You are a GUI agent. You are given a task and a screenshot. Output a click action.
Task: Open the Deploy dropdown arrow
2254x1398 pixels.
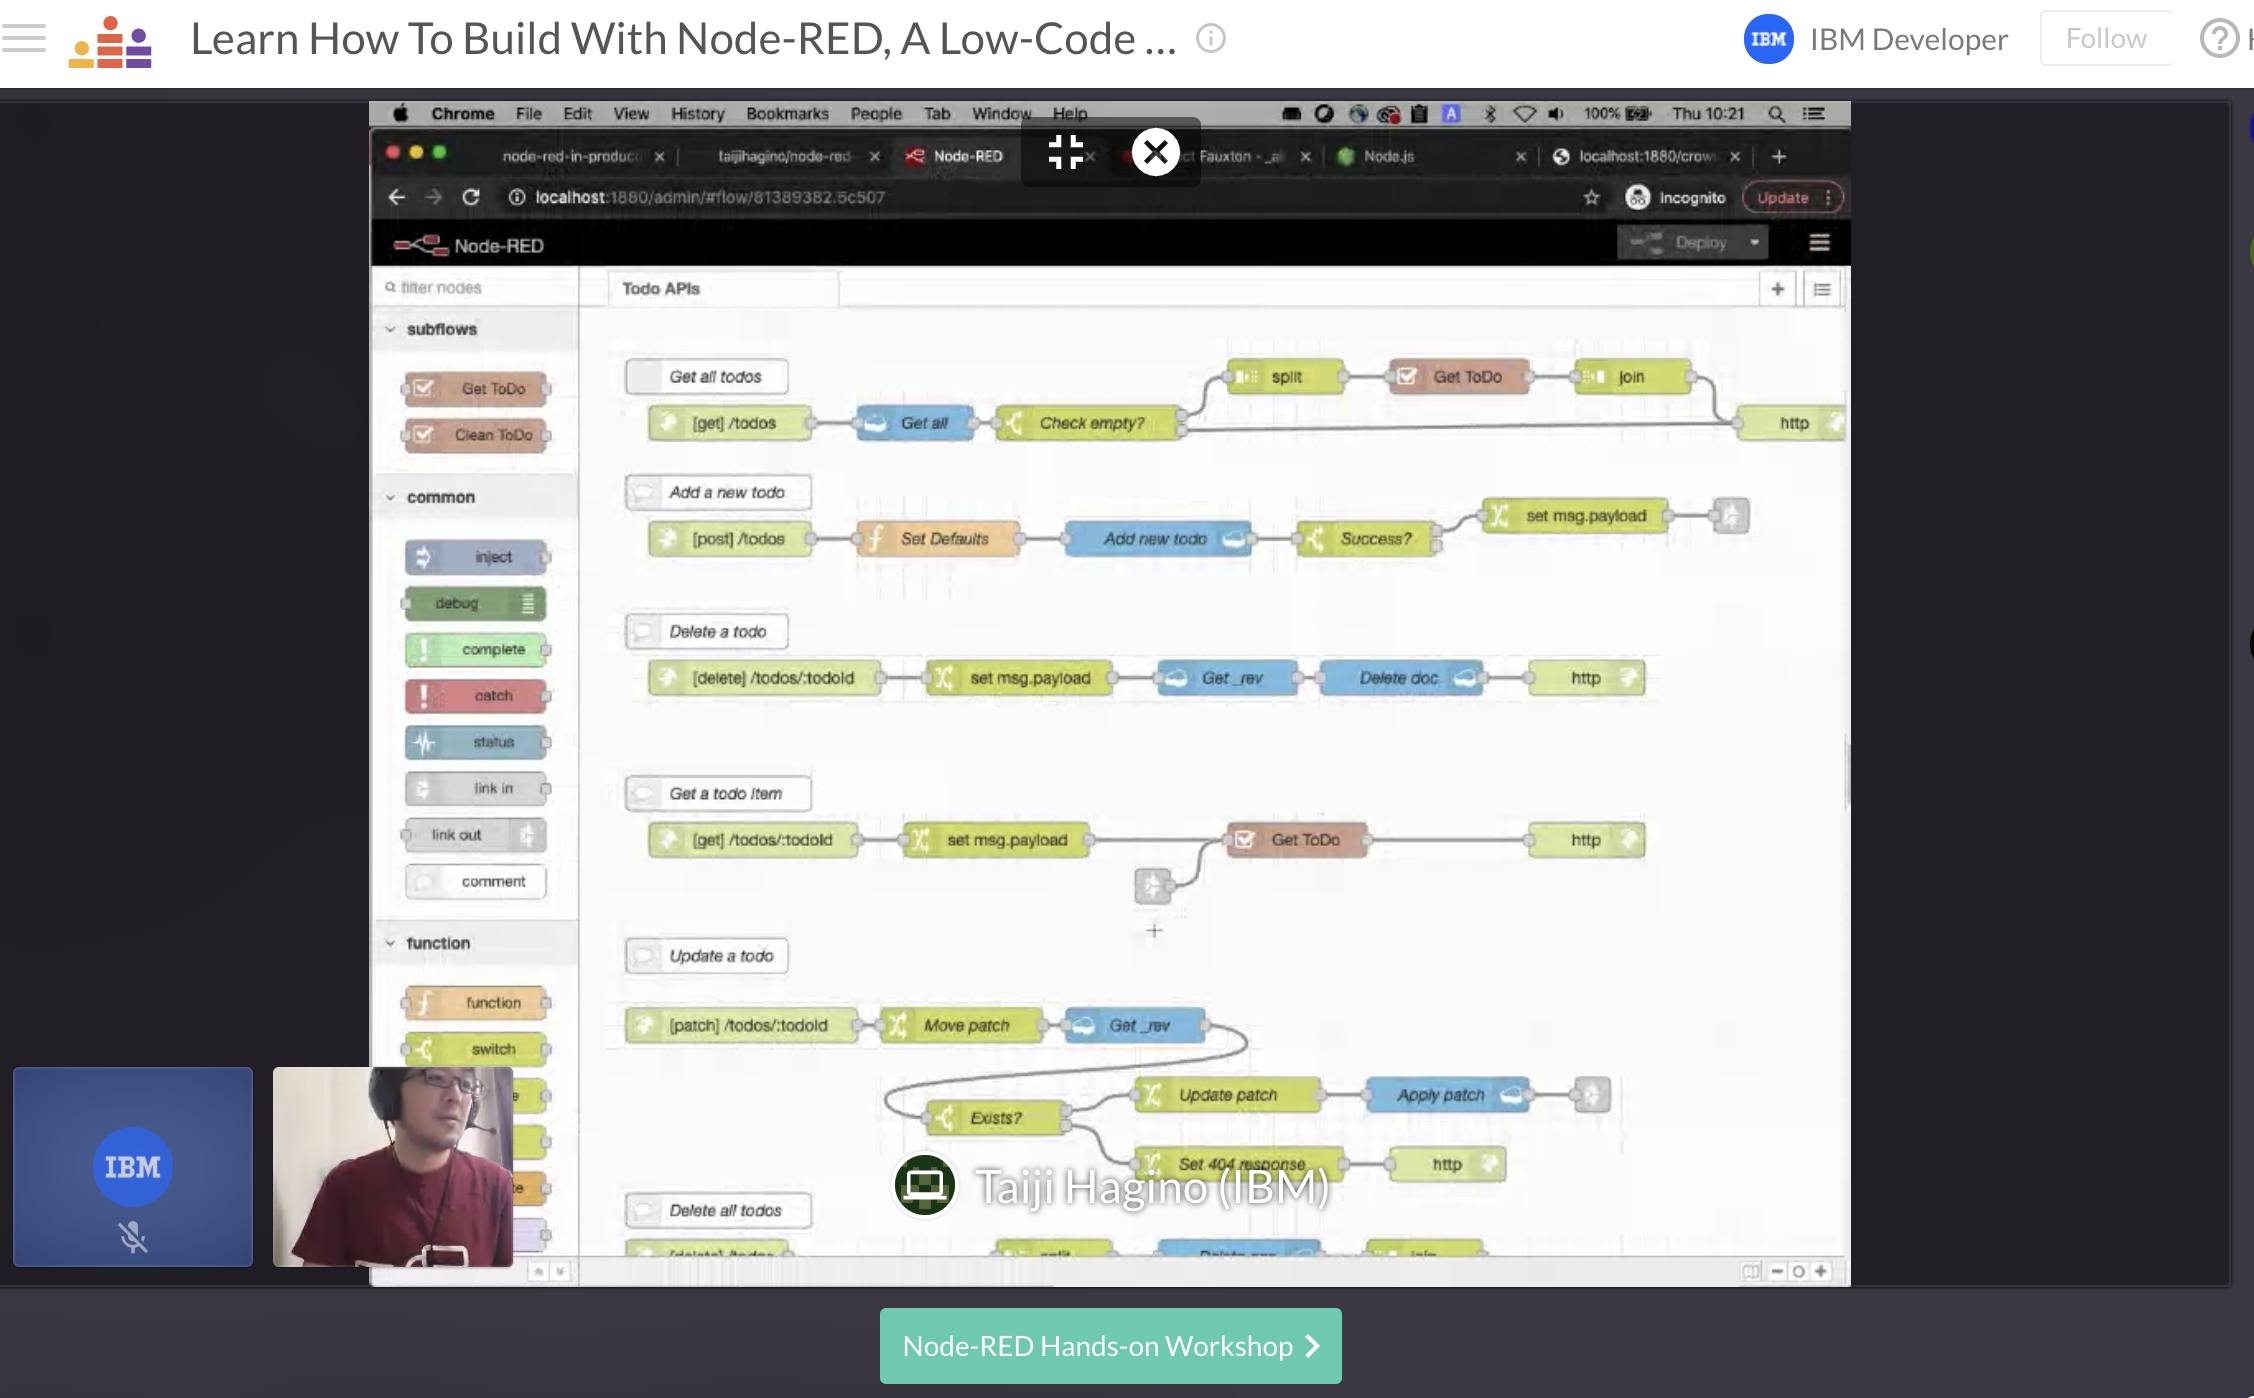[1754, 243]
